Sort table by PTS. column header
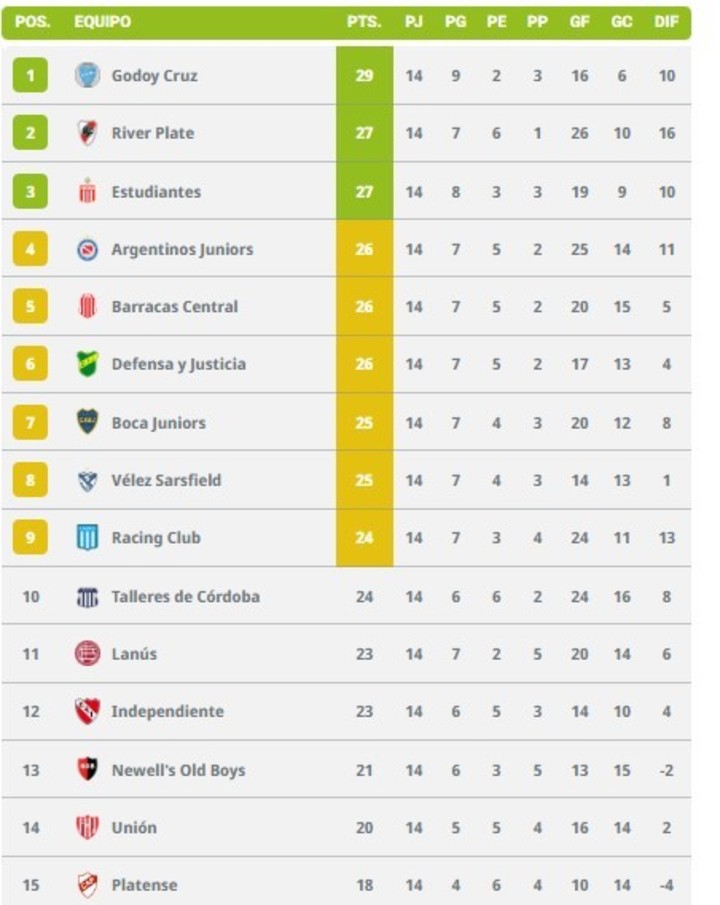Screen dimensions: 720x905 [364, 21]
